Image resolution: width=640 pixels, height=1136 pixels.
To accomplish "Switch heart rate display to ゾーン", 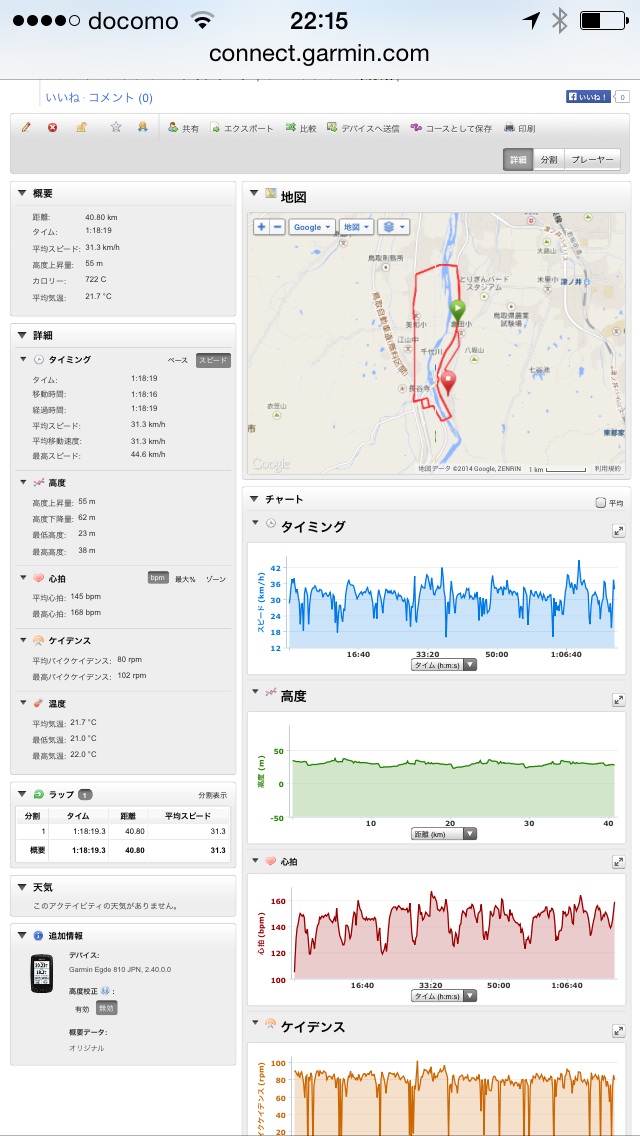I will (x=216, y=579).
